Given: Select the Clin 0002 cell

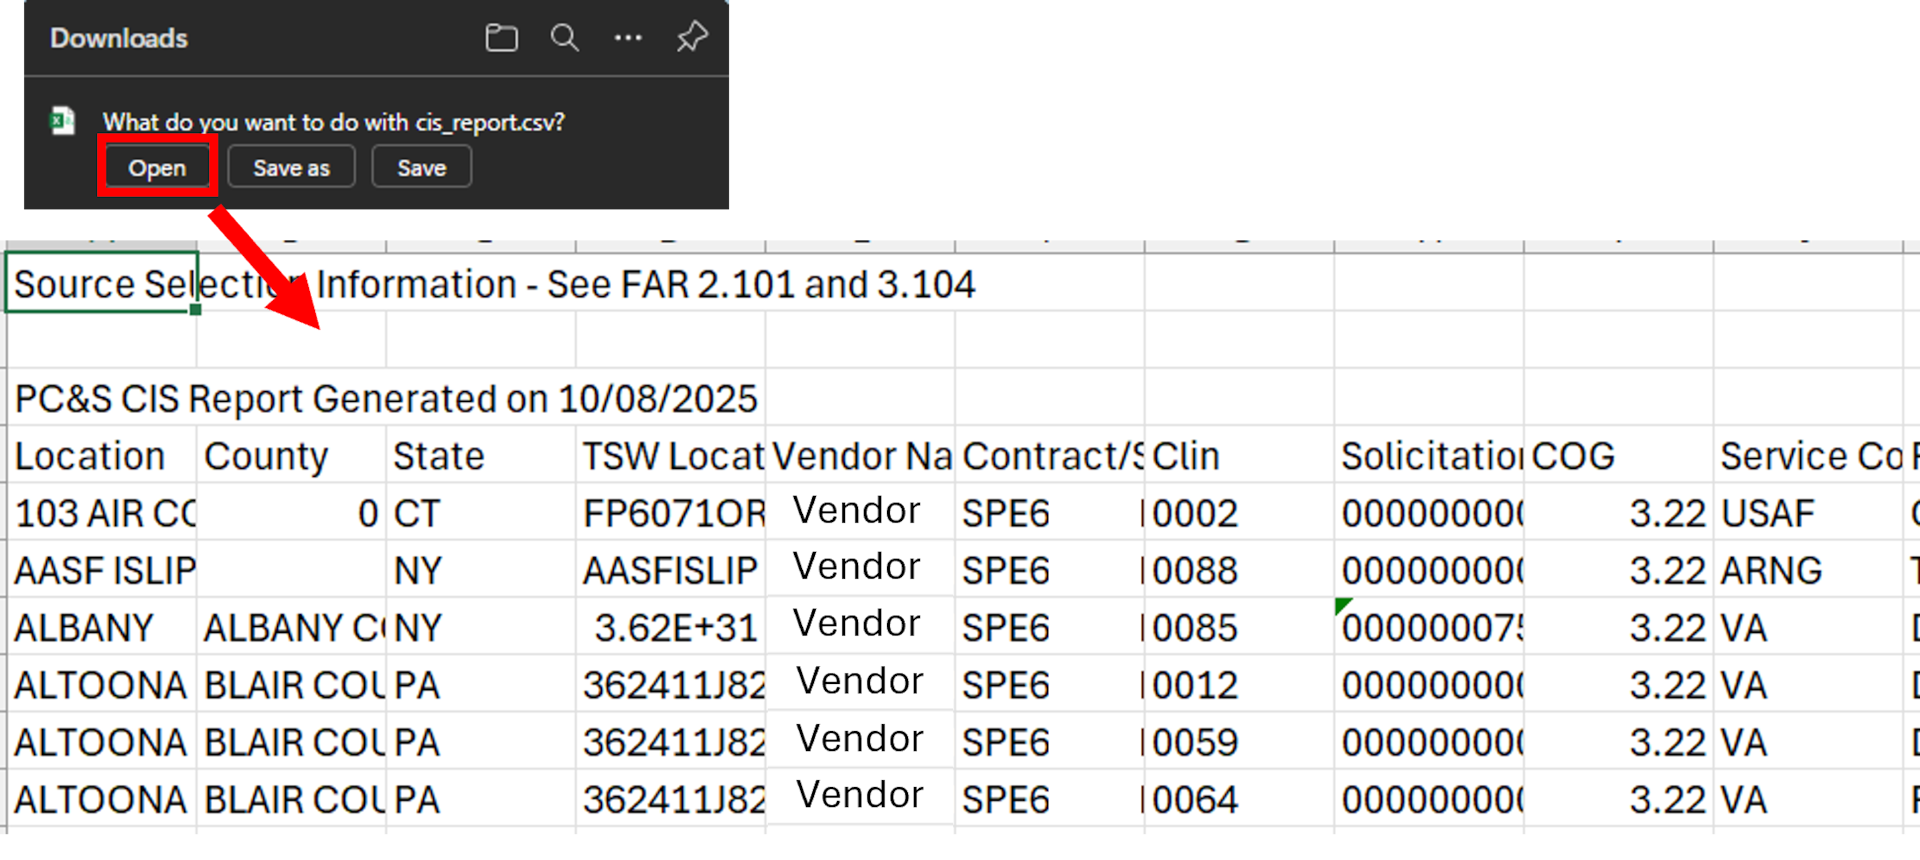Looking at the screenshot, I should (1239, 513).
